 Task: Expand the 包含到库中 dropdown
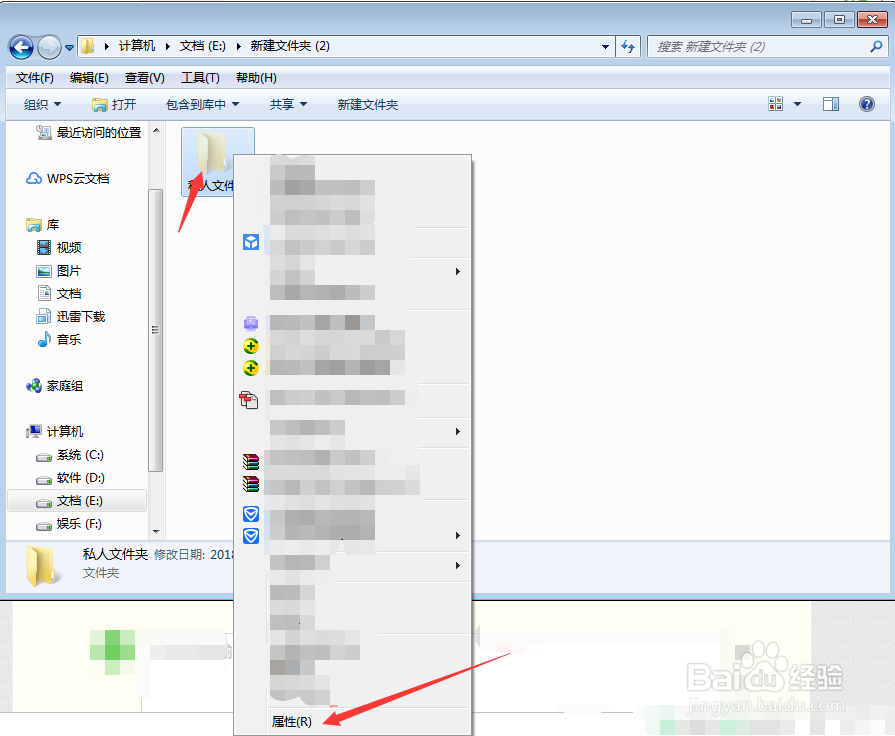(x=202, y=104)
